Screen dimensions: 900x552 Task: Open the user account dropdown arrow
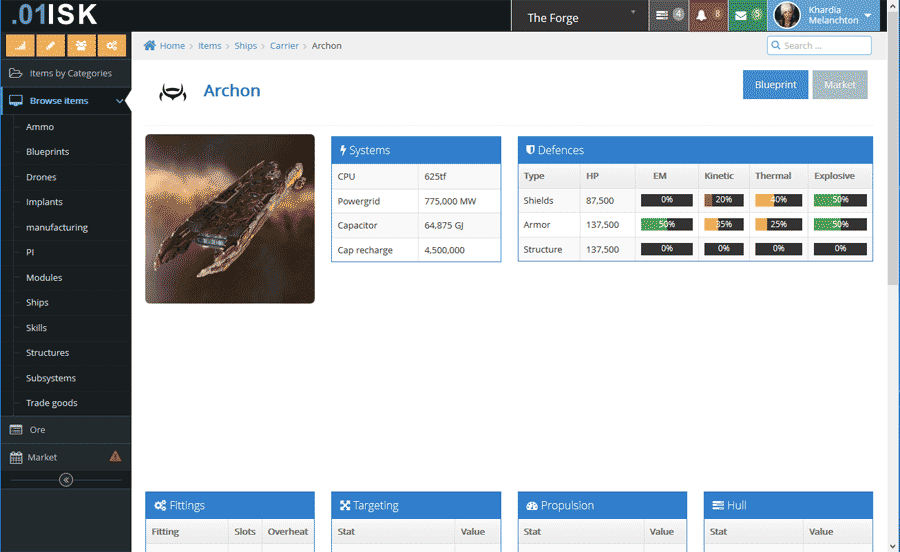coord(868,15)
